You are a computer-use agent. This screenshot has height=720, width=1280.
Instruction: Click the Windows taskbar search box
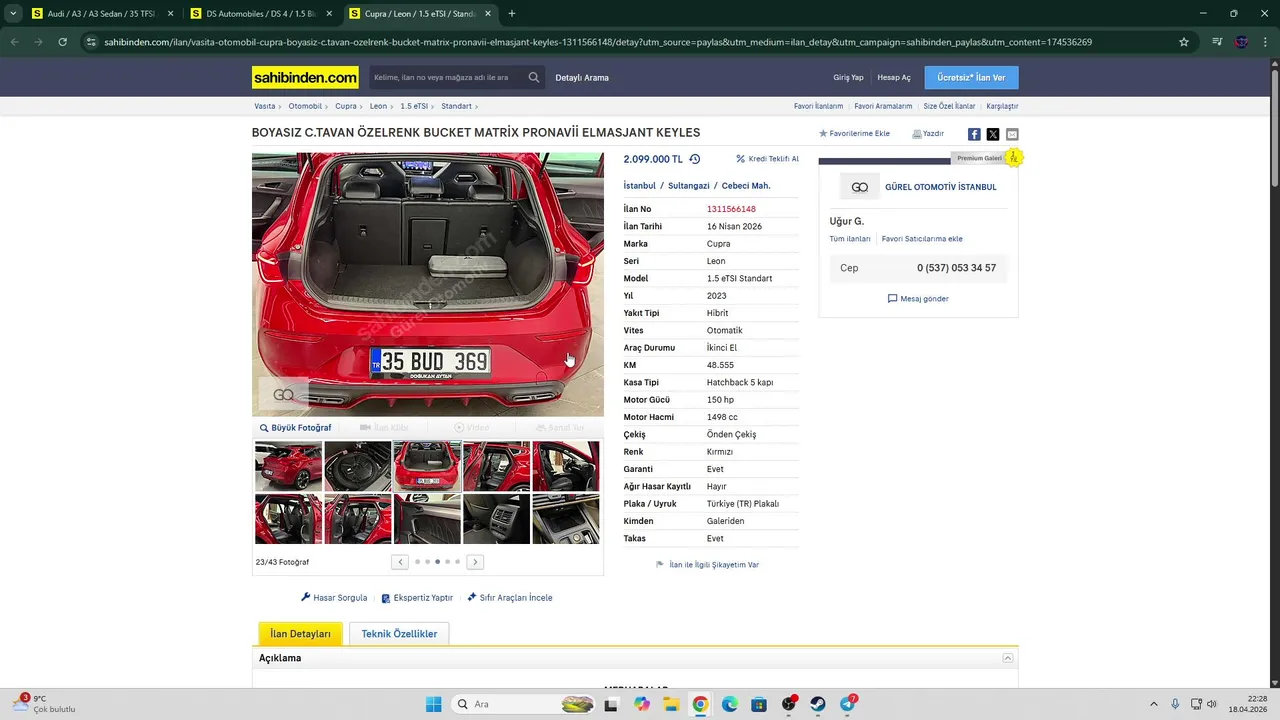[x=523, y=704]
